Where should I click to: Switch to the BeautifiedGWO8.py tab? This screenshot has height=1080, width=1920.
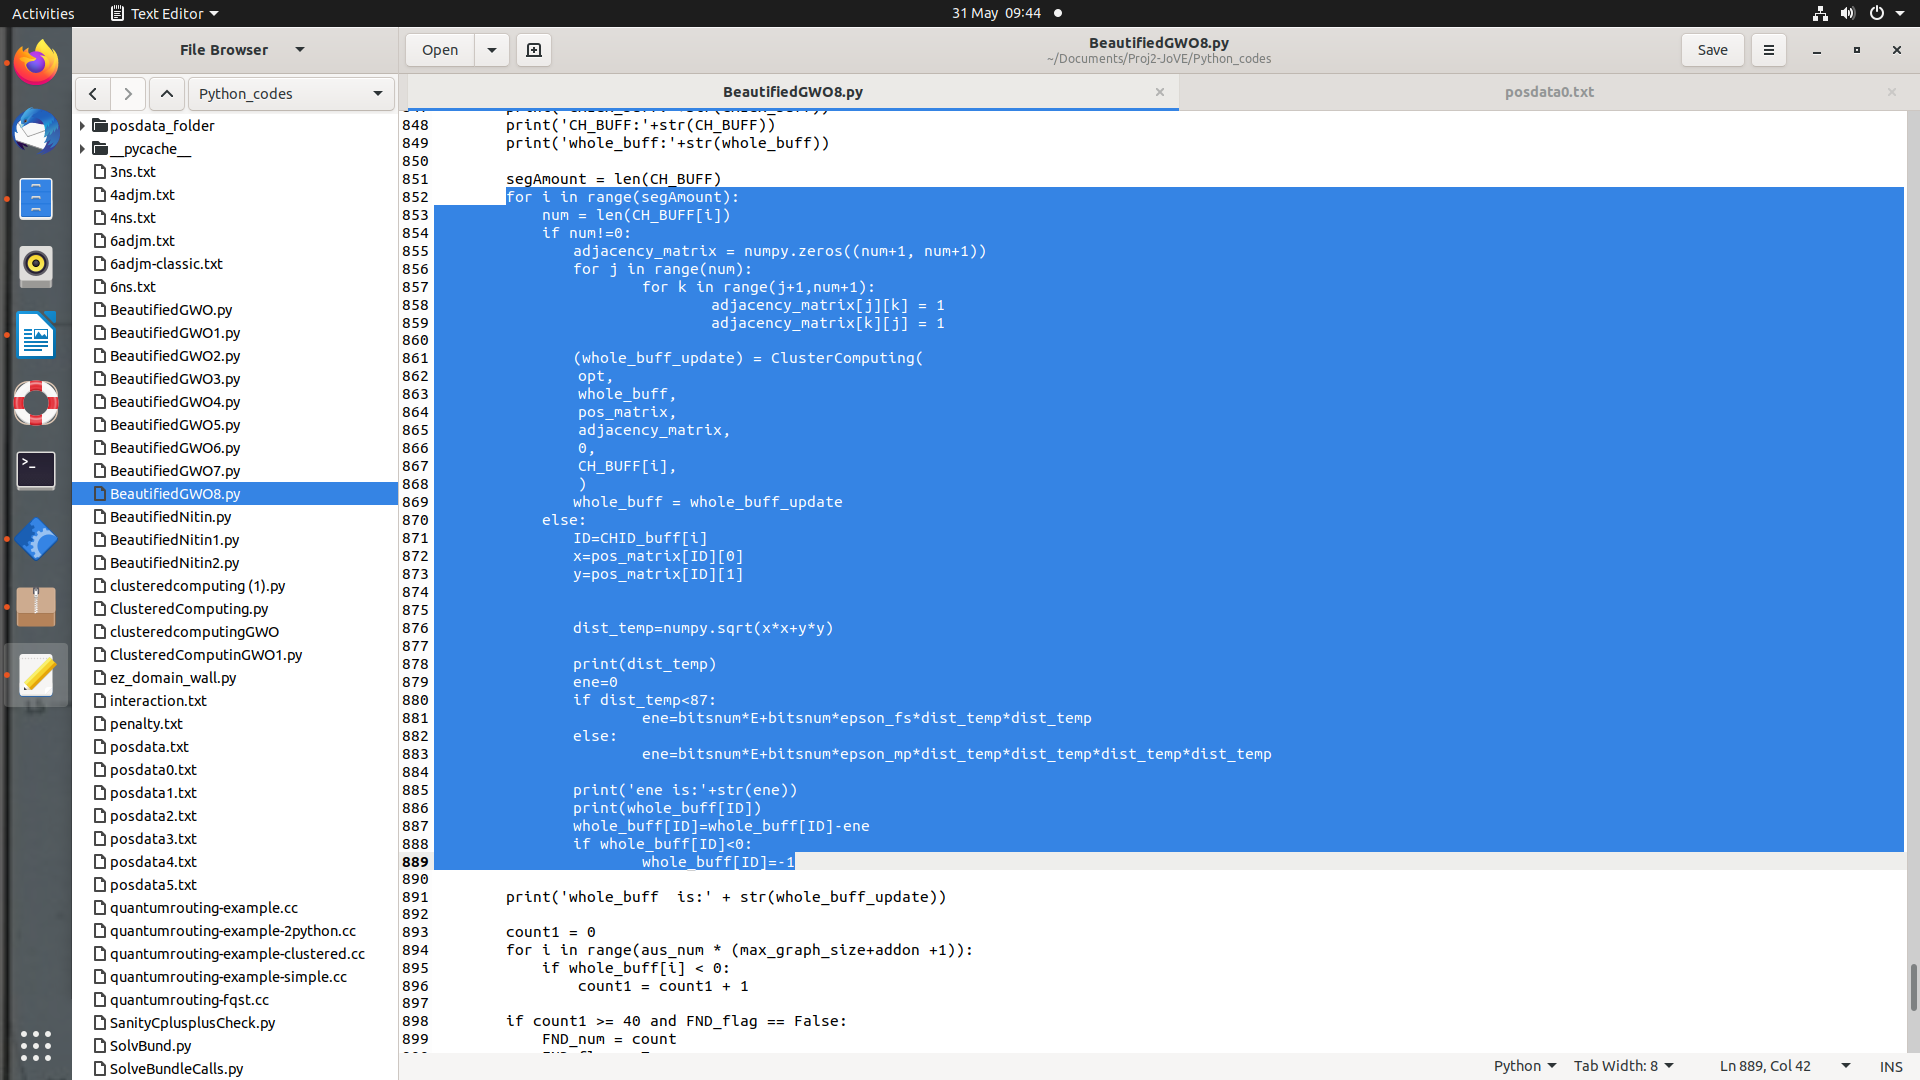(792, 92)
